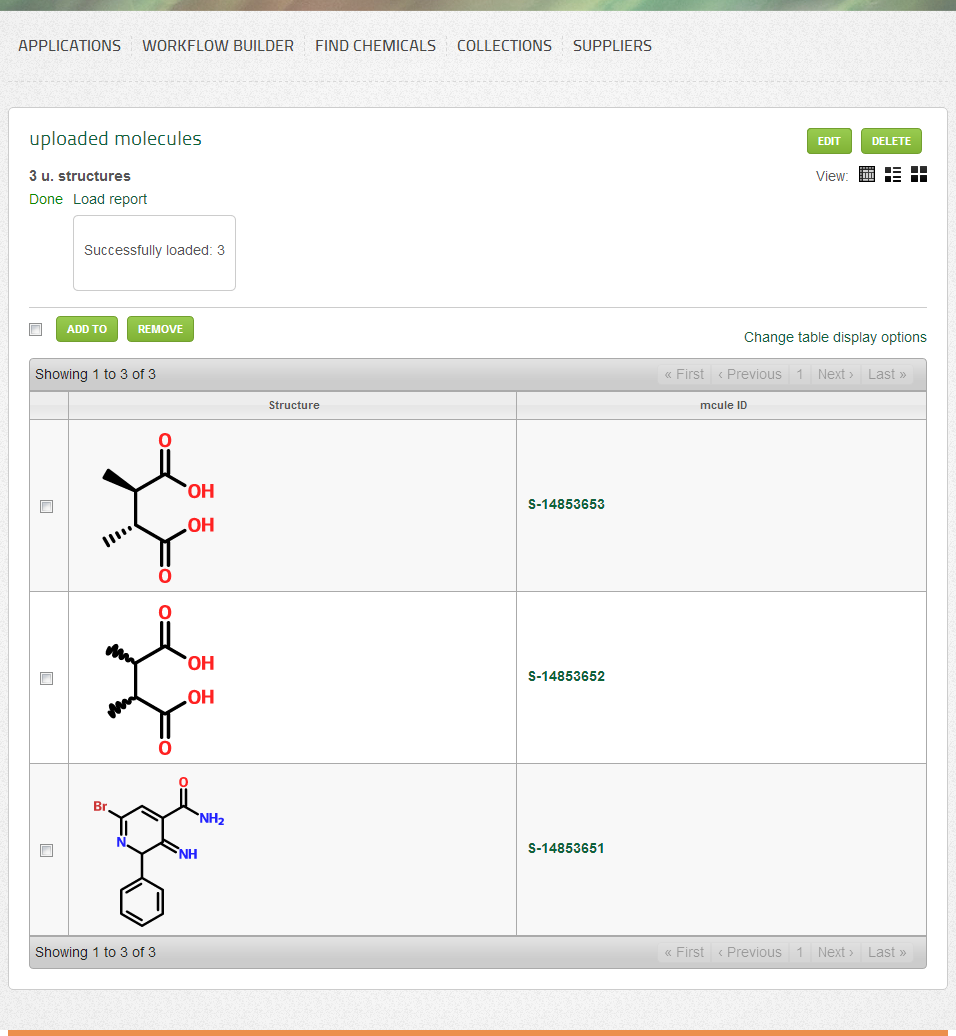
Task: Switch to grid view icon
Action: pos(919,175)
